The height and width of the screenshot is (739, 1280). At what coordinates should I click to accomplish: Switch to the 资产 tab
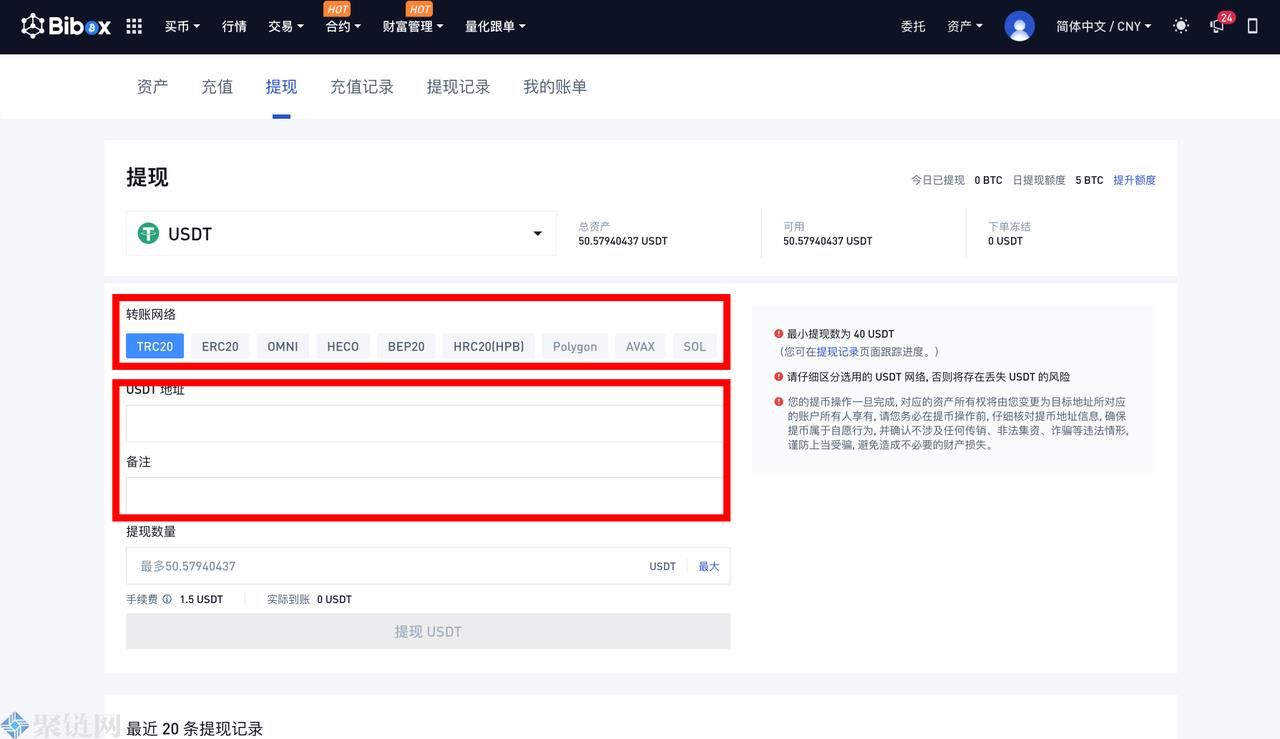152,87
